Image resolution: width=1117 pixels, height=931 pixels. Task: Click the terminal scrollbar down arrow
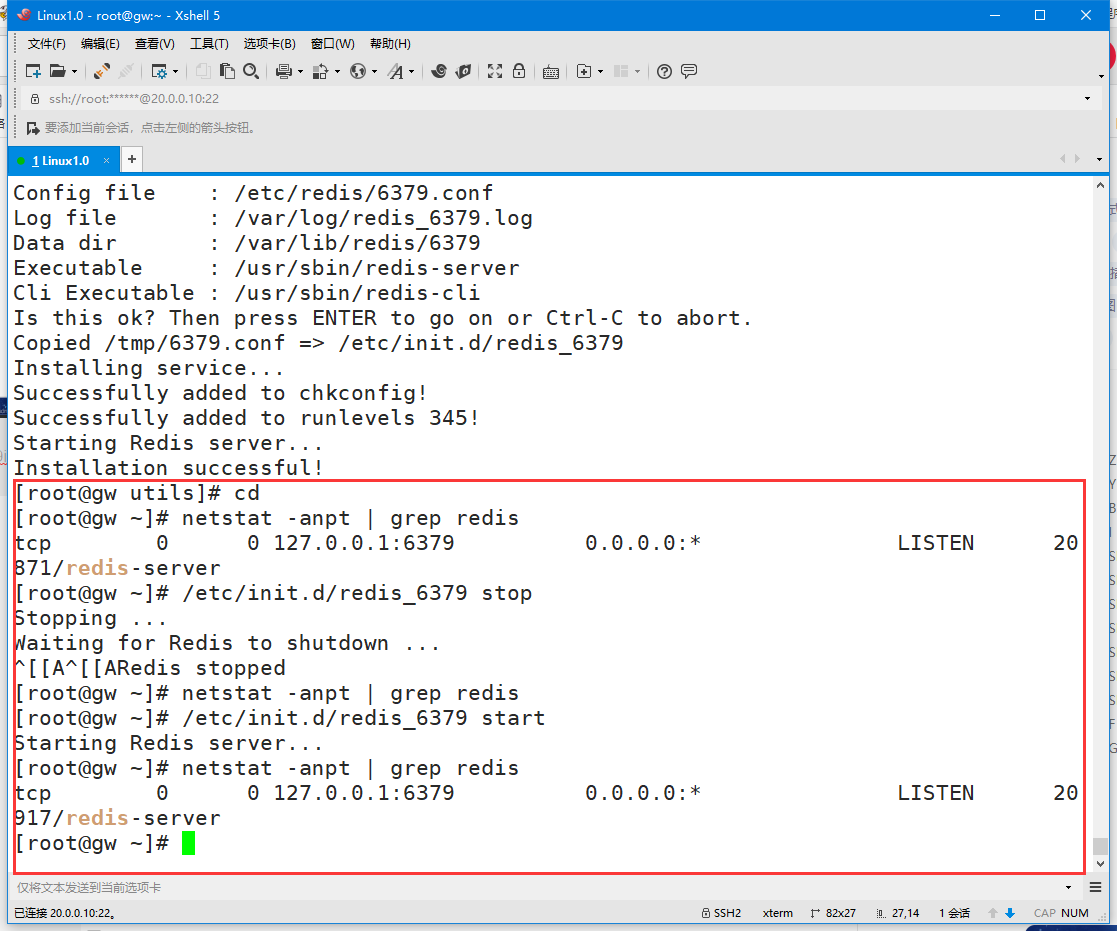[1100, 863]
